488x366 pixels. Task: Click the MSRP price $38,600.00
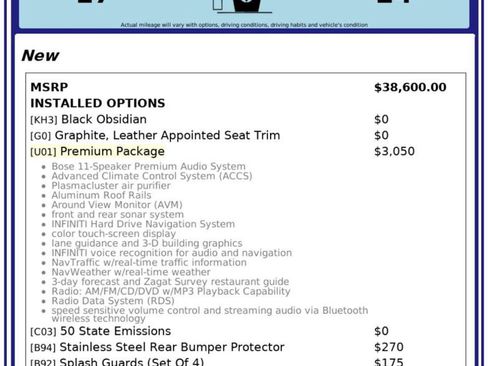pos(410,87)
